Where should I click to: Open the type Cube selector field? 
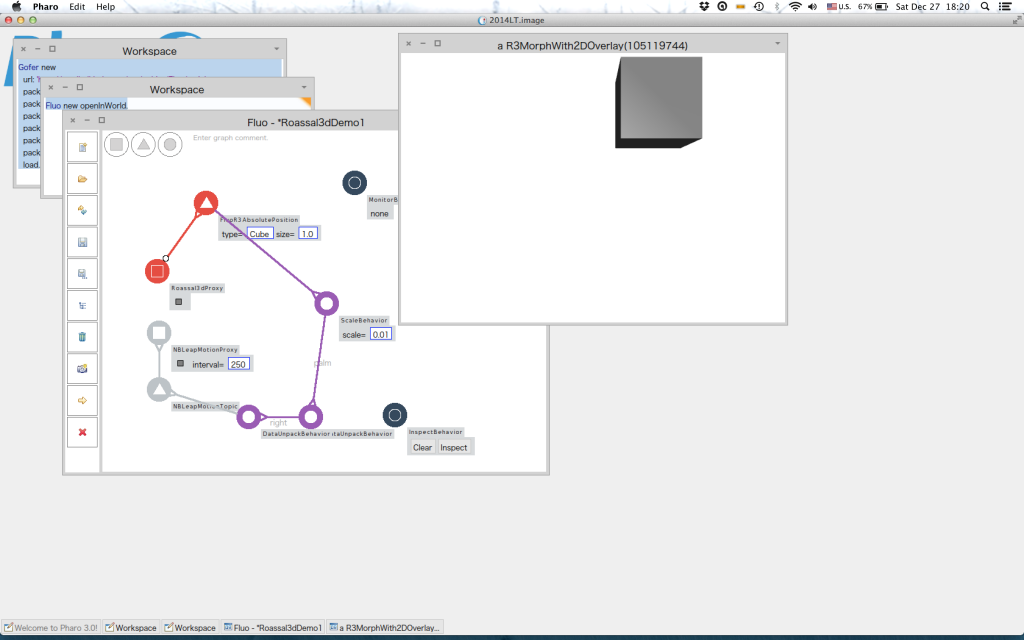[260, 234]
